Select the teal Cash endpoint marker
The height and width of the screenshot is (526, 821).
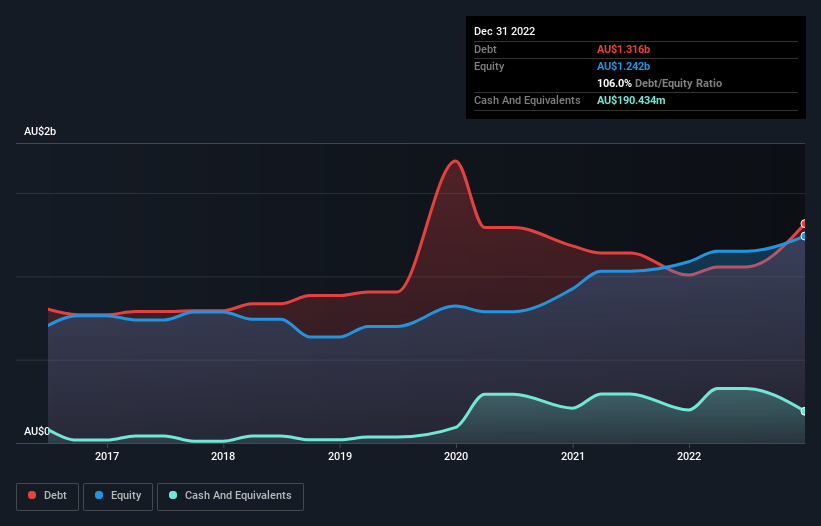[804, 411]
